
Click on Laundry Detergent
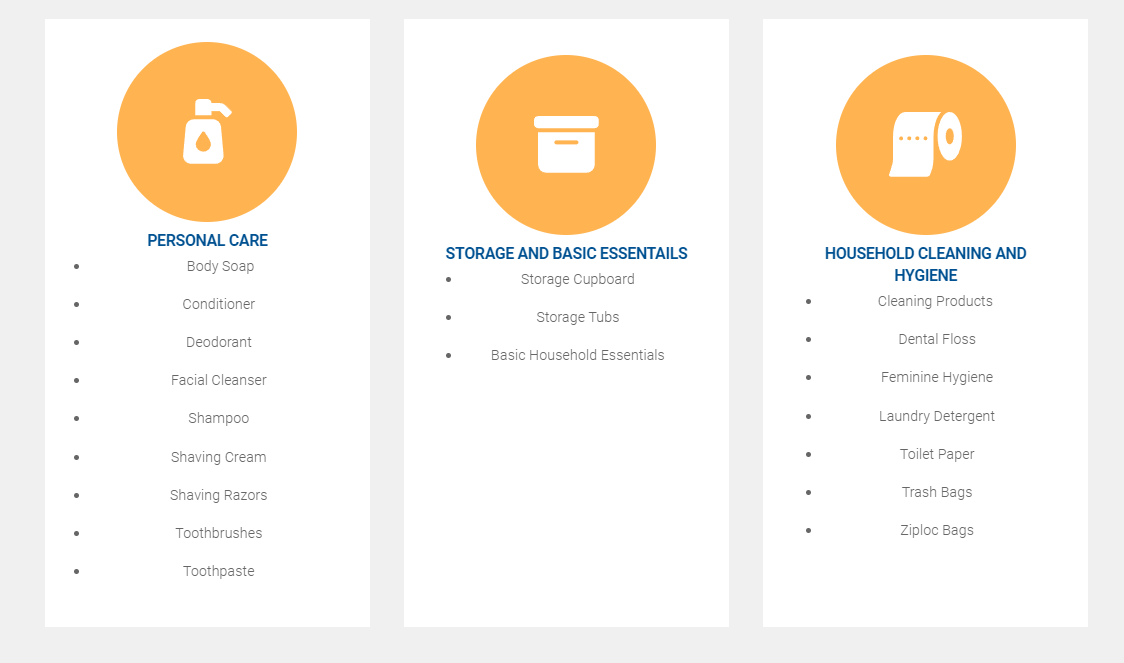[937, 416]
